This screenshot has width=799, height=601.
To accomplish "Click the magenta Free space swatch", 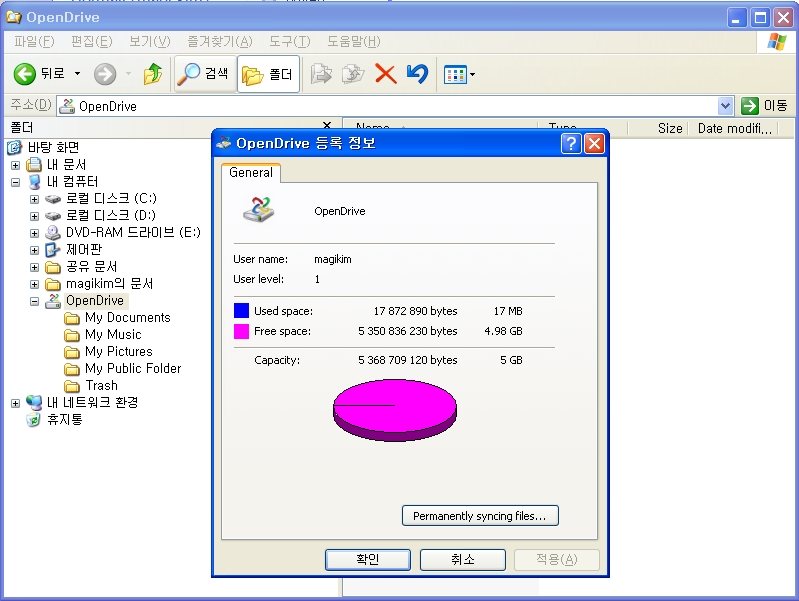I will tap(241, 331).
